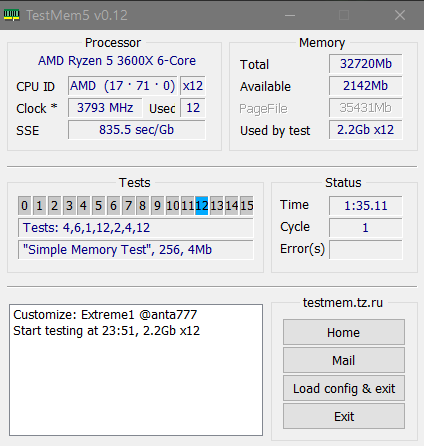
Task: Select test number 6 box
Action: pyautogui.click(x=113, y=206)
